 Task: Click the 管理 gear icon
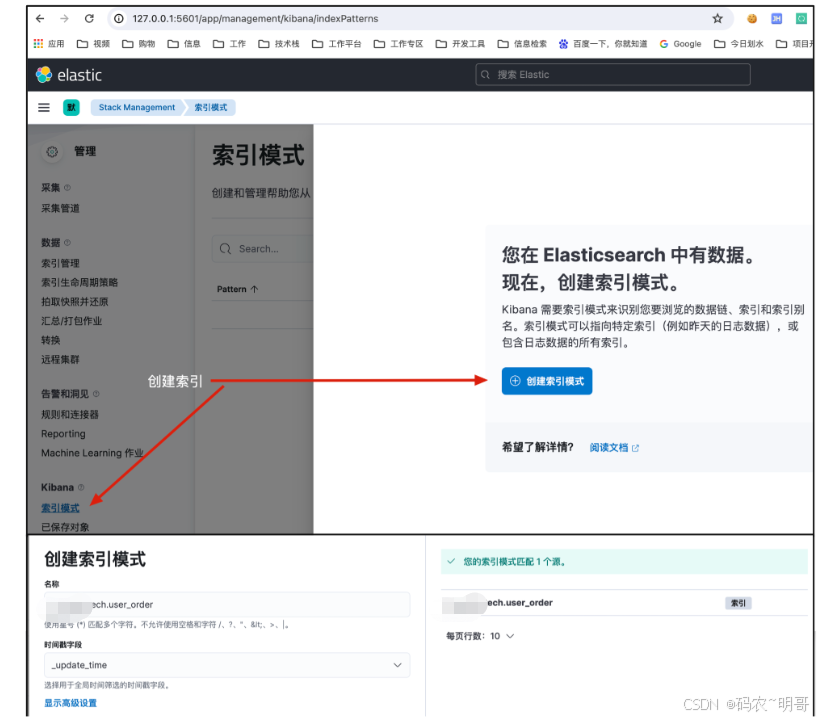point(52,152)
